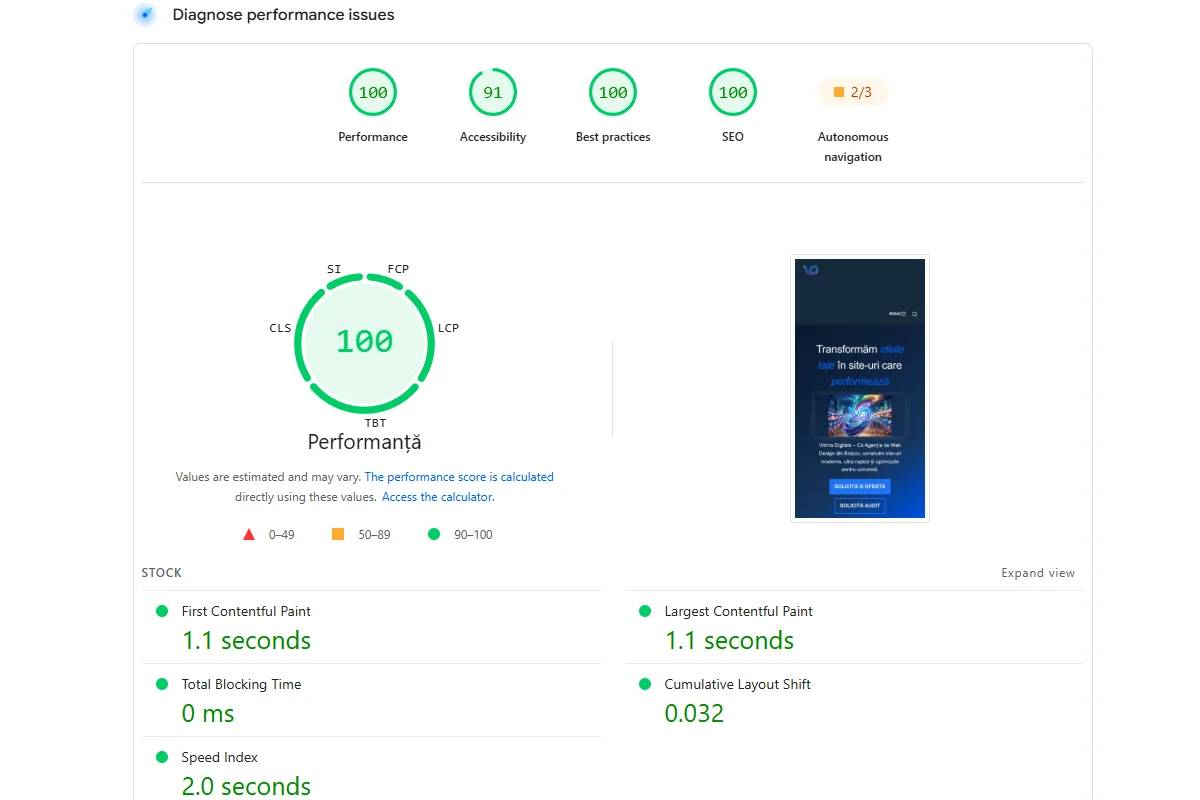This screenshot has height=800, width=1200.
Task: Expand the Cumulative Layout Shift metric
Action: coord(854,700)
